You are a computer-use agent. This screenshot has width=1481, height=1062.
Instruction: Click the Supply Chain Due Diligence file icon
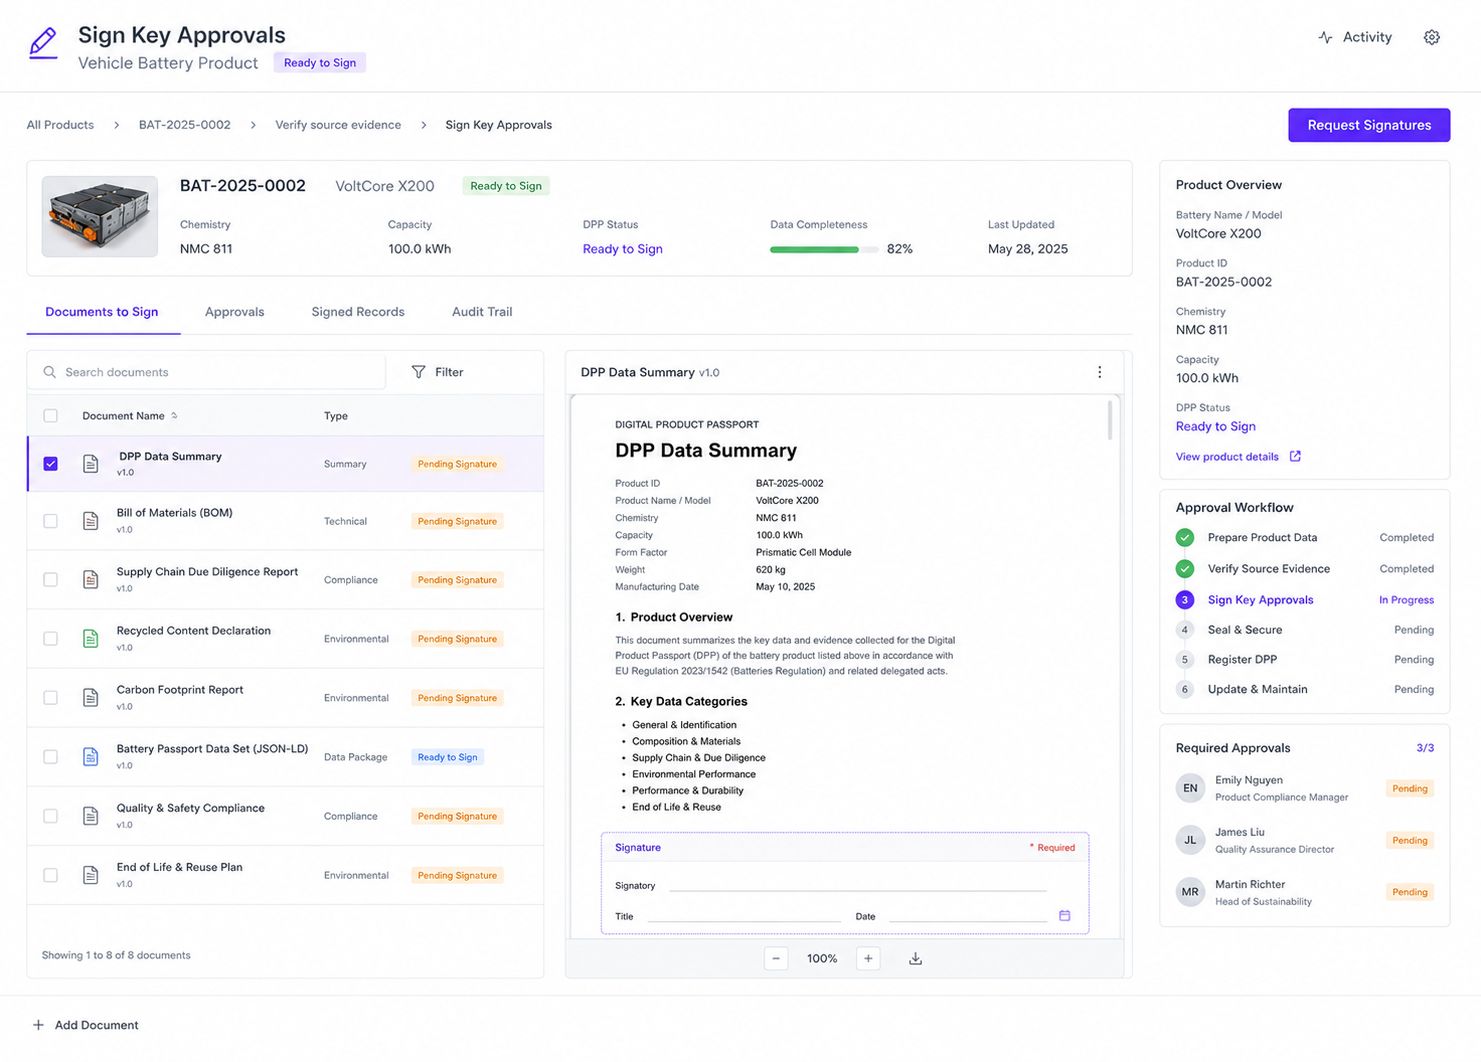coord(90,580)
